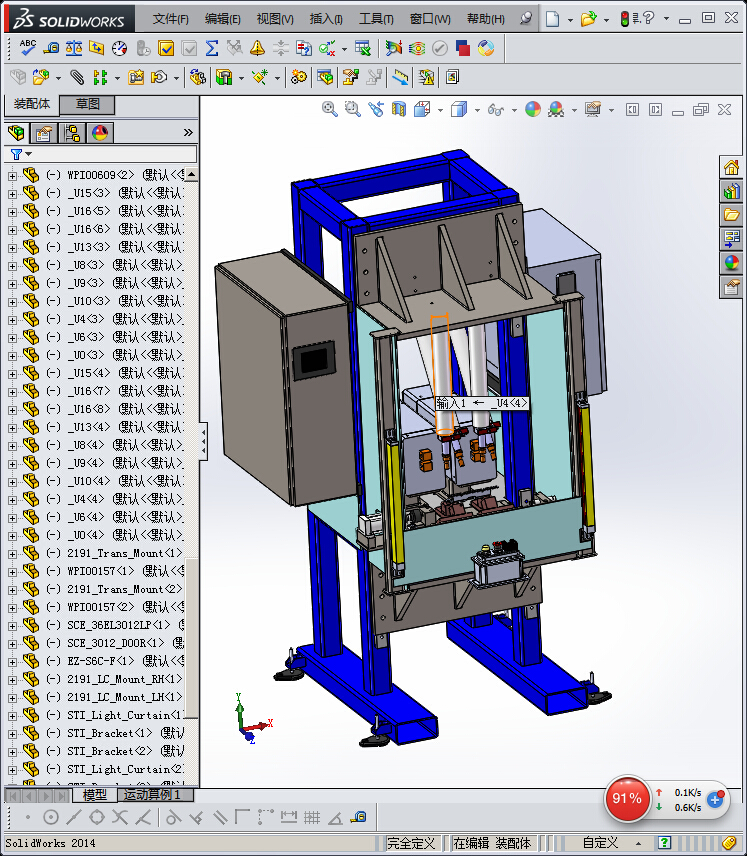Open the 窗口(W) menu
This screenshot has width=747, height=856.
point(430,19)
